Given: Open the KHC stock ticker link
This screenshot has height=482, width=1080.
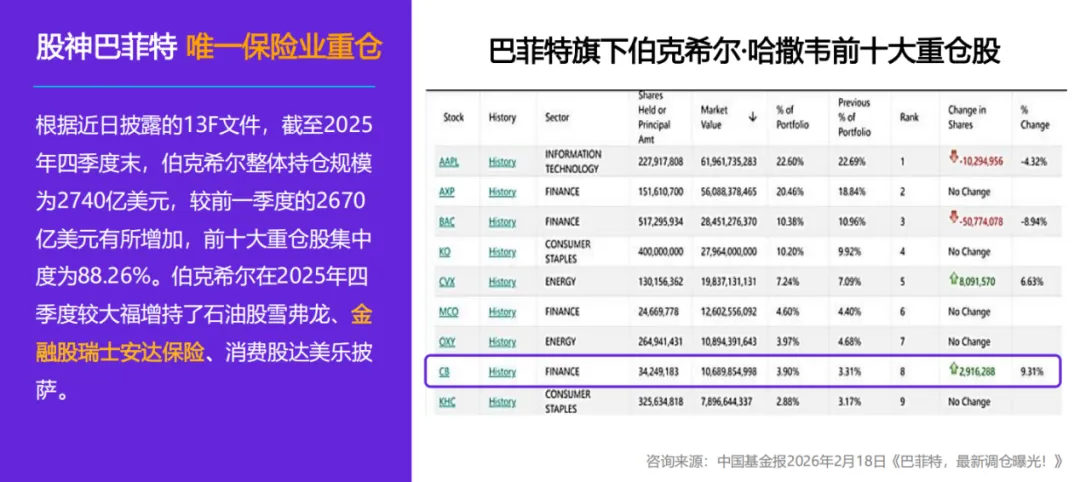Looking at the screenshot, I should [x=448, y=401].
